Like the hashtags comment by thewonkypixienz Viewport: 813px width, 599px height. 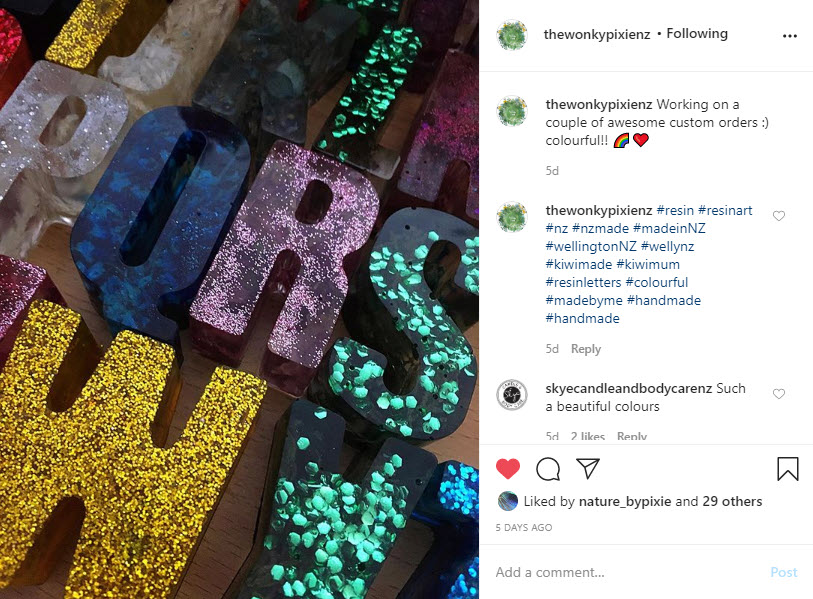coord(779,216)
